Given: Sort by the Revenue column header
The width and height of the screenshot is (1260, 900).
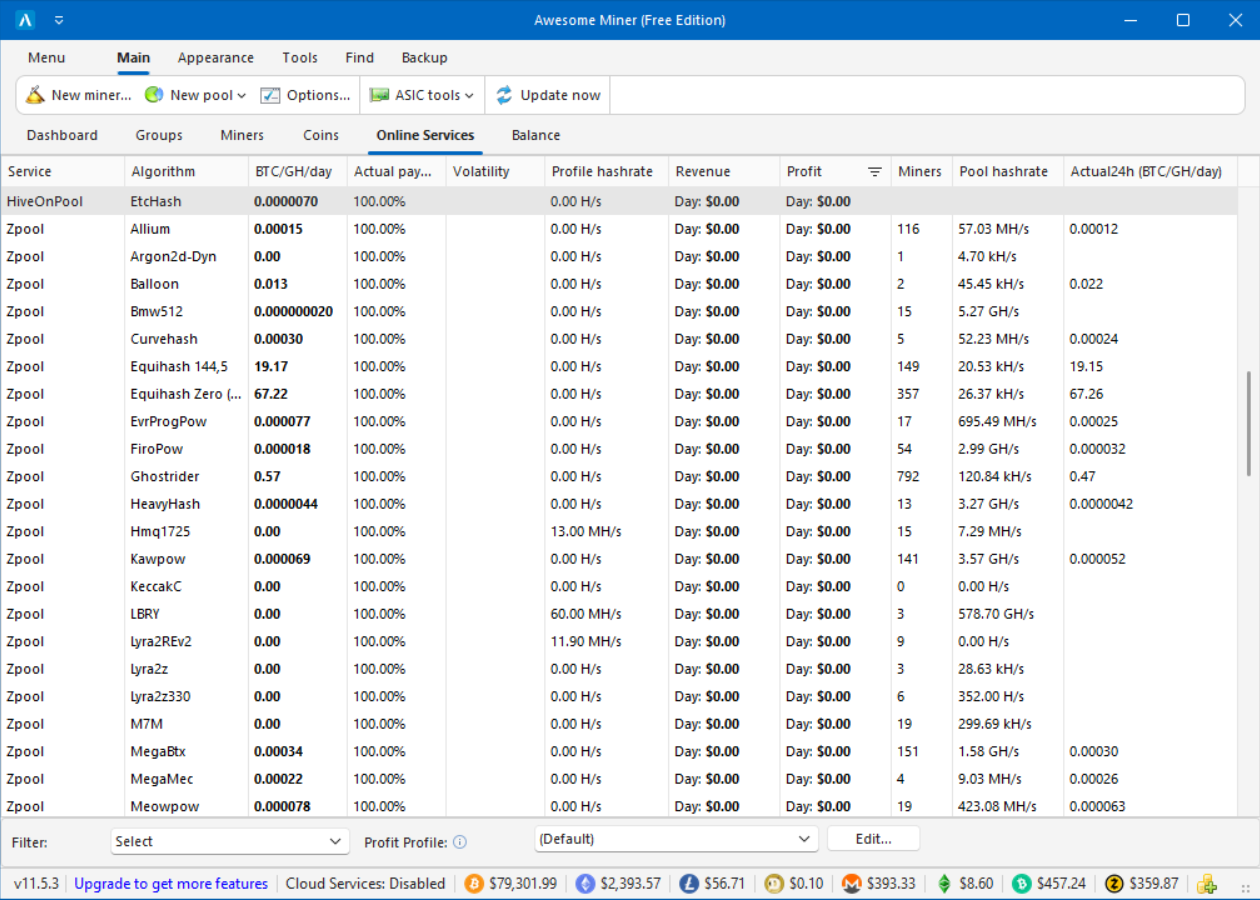Looking at the screenshot, I should [x=724, y=172].
